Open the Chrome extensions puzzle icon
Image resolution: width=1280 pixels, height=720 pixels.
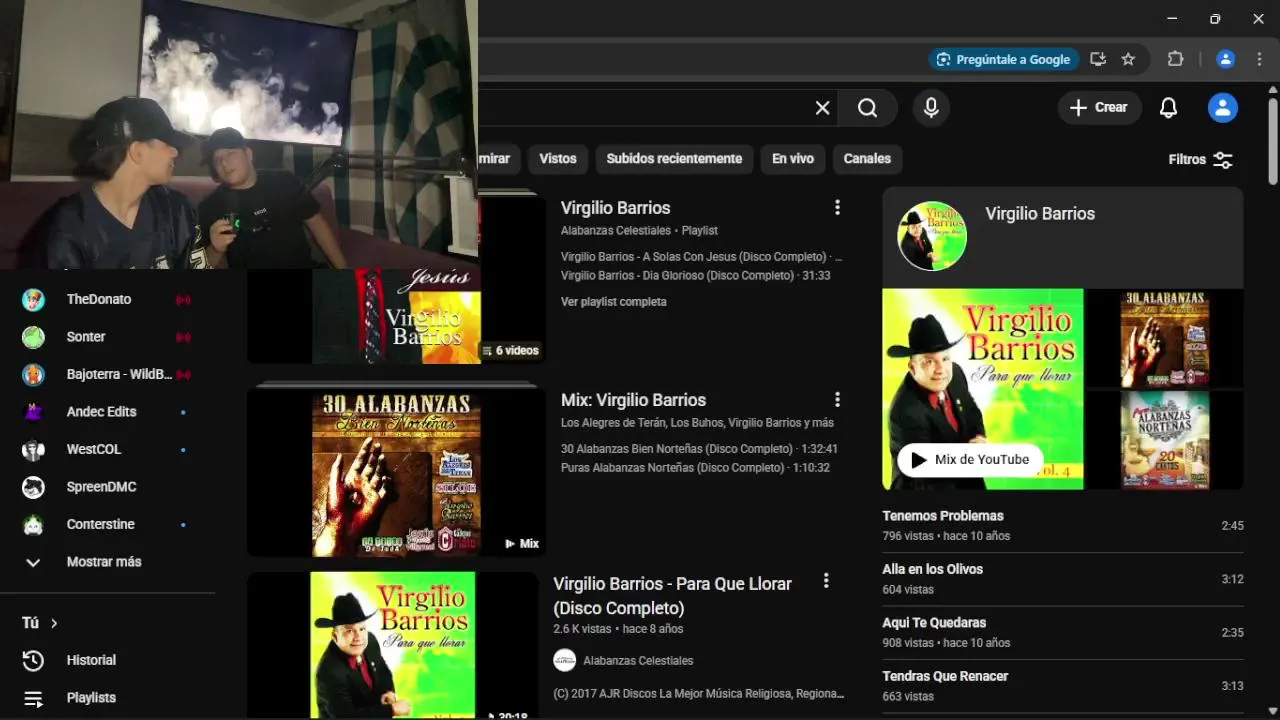click(x=1176, y=59)
